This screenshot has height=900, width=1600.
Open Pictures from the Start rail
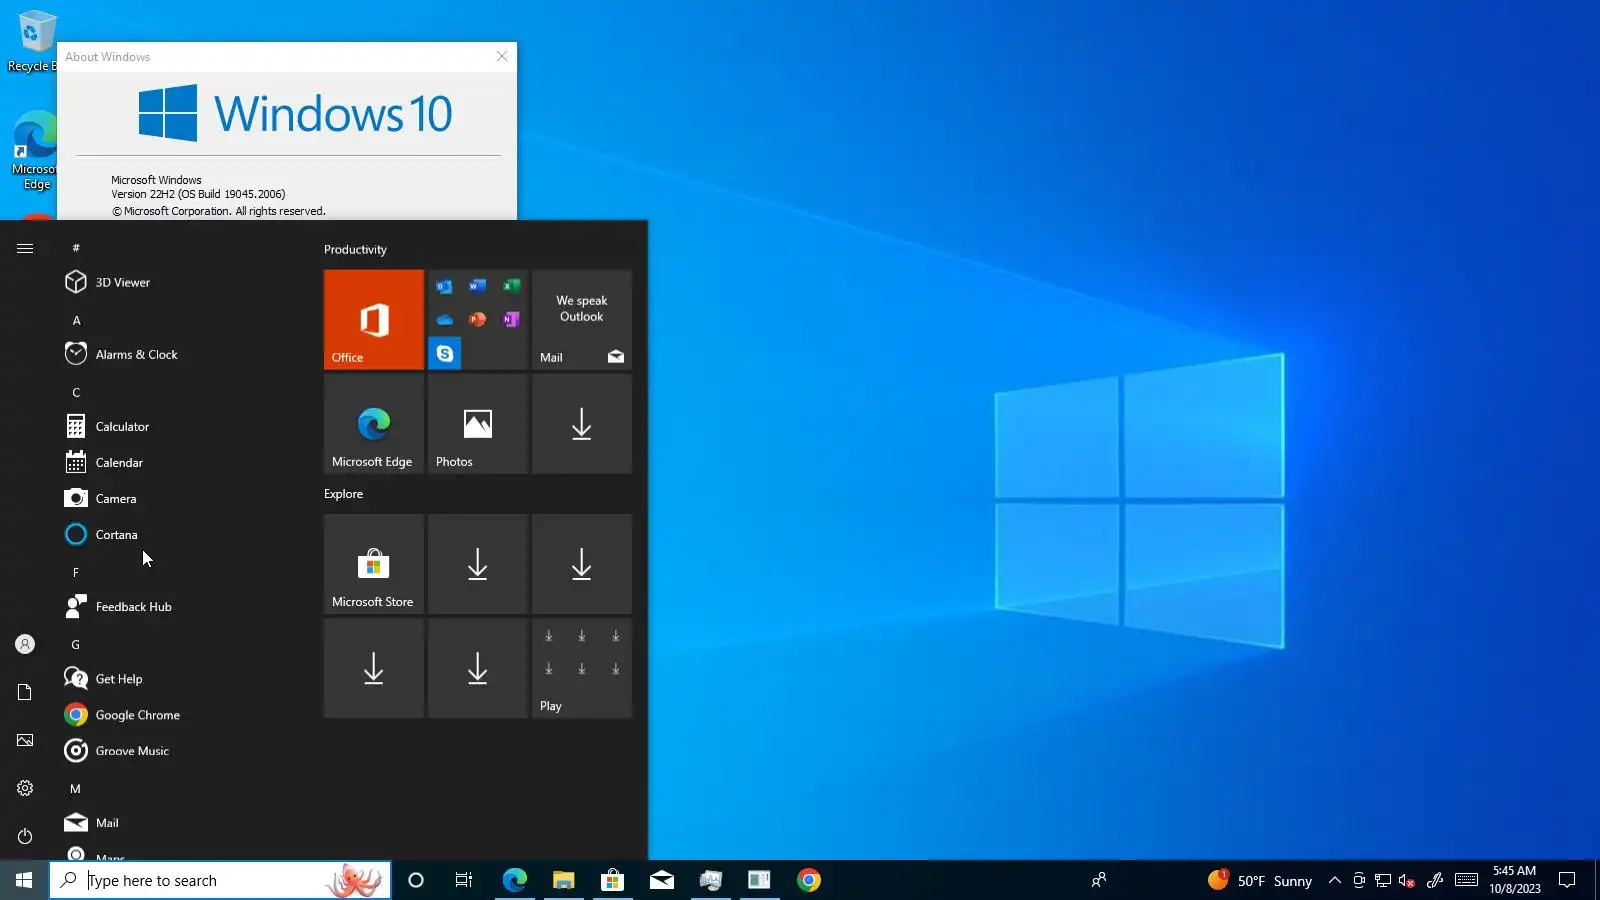(25, 740)
